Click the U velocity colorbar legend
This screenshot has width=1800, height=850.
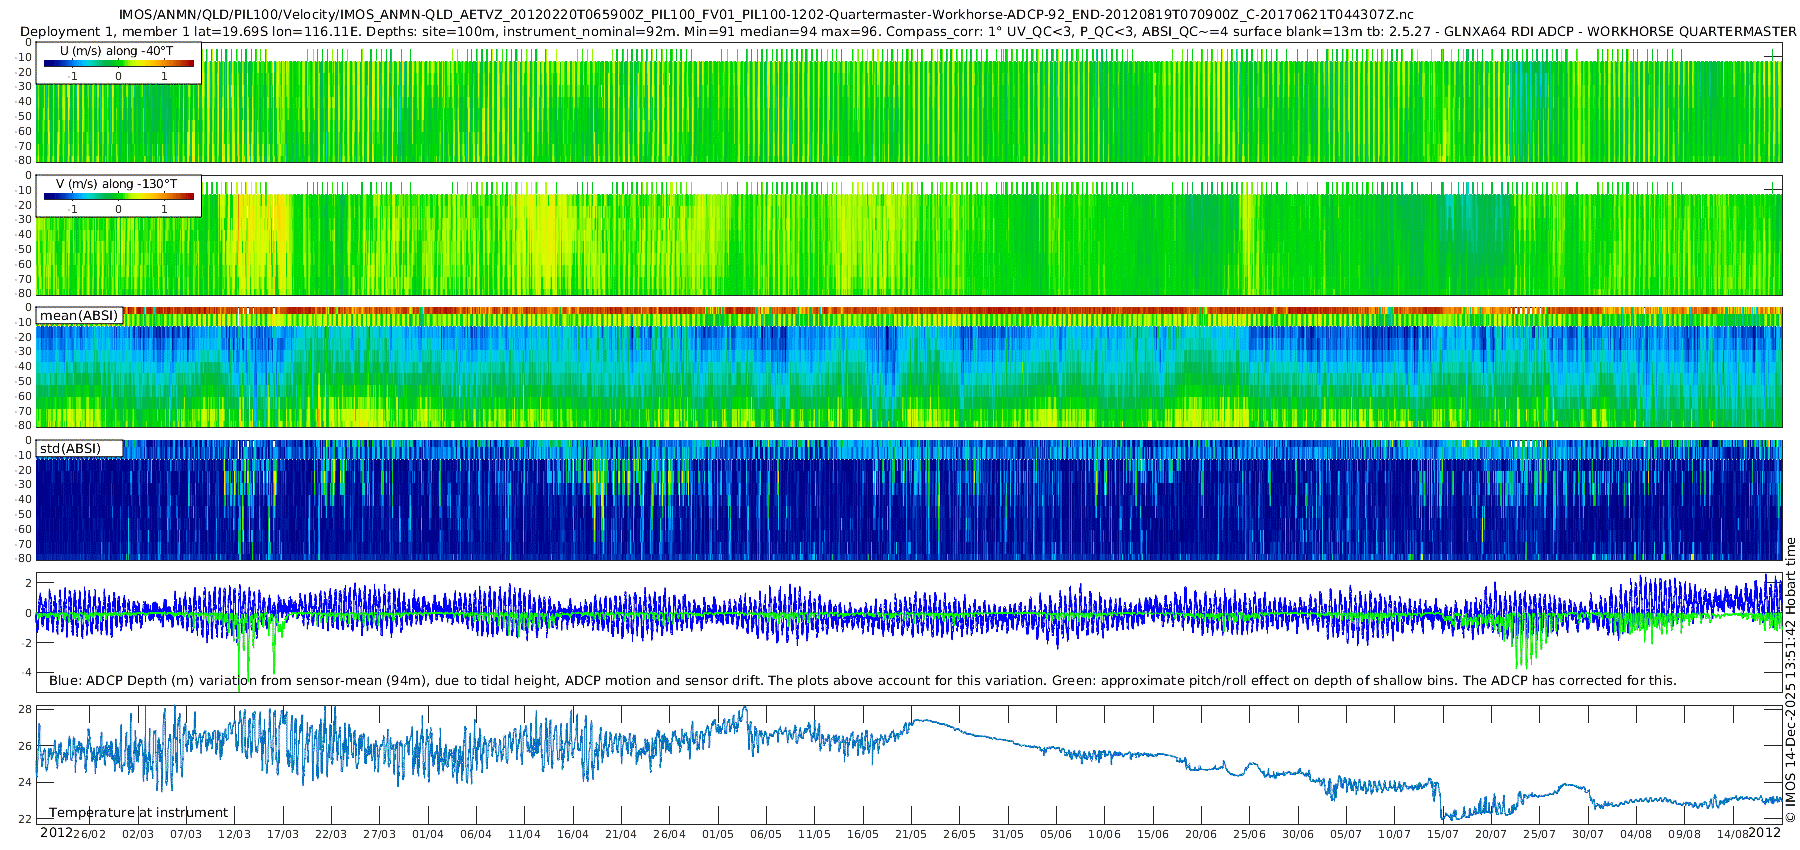(118, 64)
